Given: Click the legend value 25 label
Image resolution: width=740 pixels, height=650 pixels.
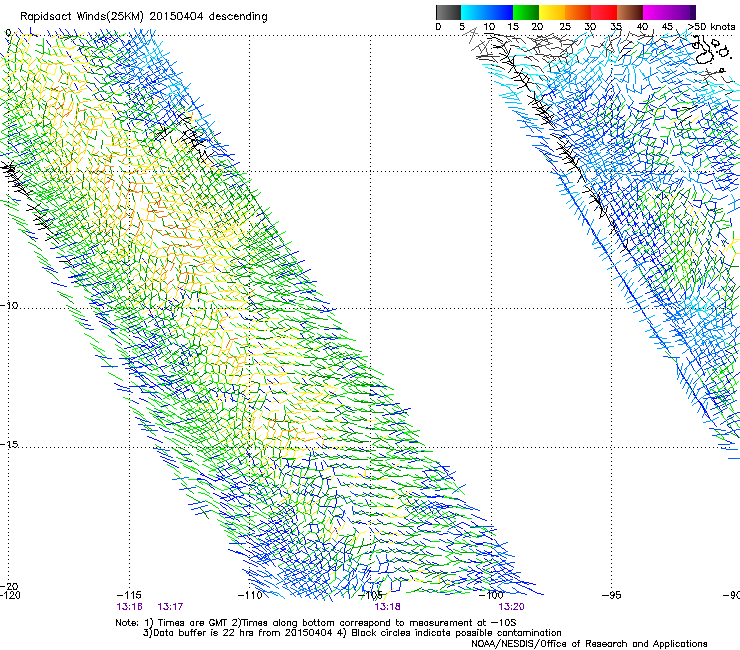Looking at the screenshot, I should (565, 27).
